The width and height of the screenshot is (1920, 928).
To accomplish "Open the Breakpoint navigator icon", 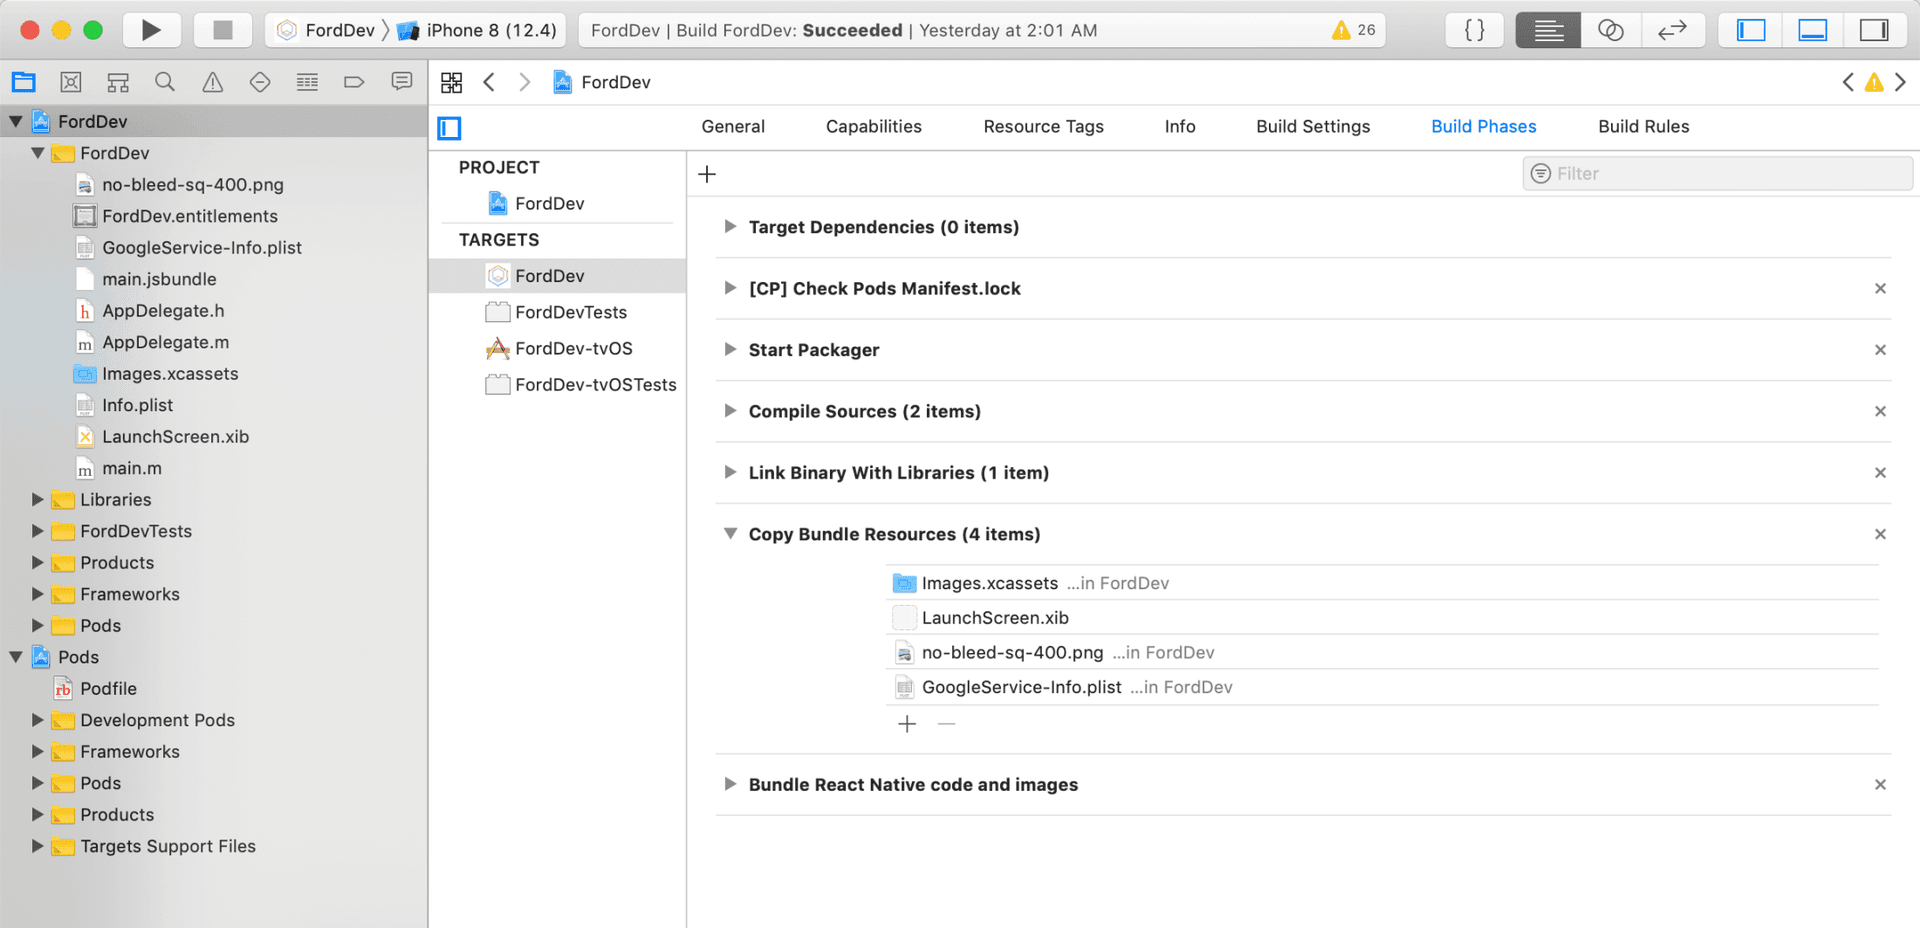I will [x=354, y=82].
